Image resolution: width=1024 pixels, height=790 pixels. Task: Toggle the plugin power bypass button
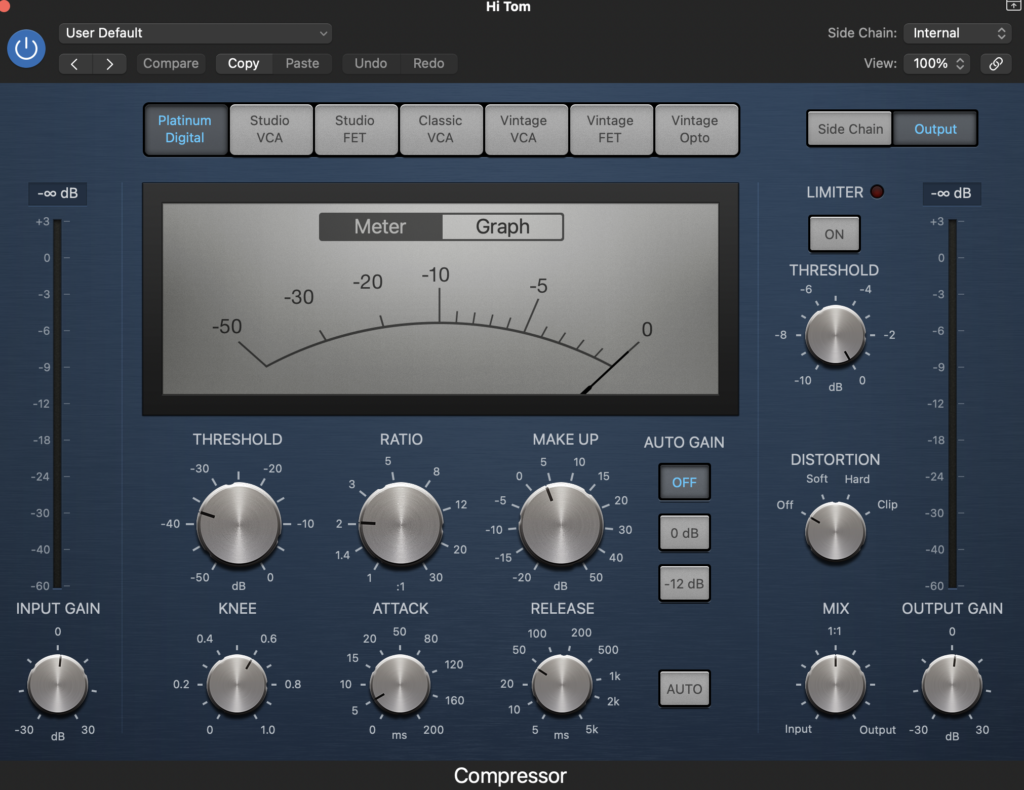coord(26,48)
